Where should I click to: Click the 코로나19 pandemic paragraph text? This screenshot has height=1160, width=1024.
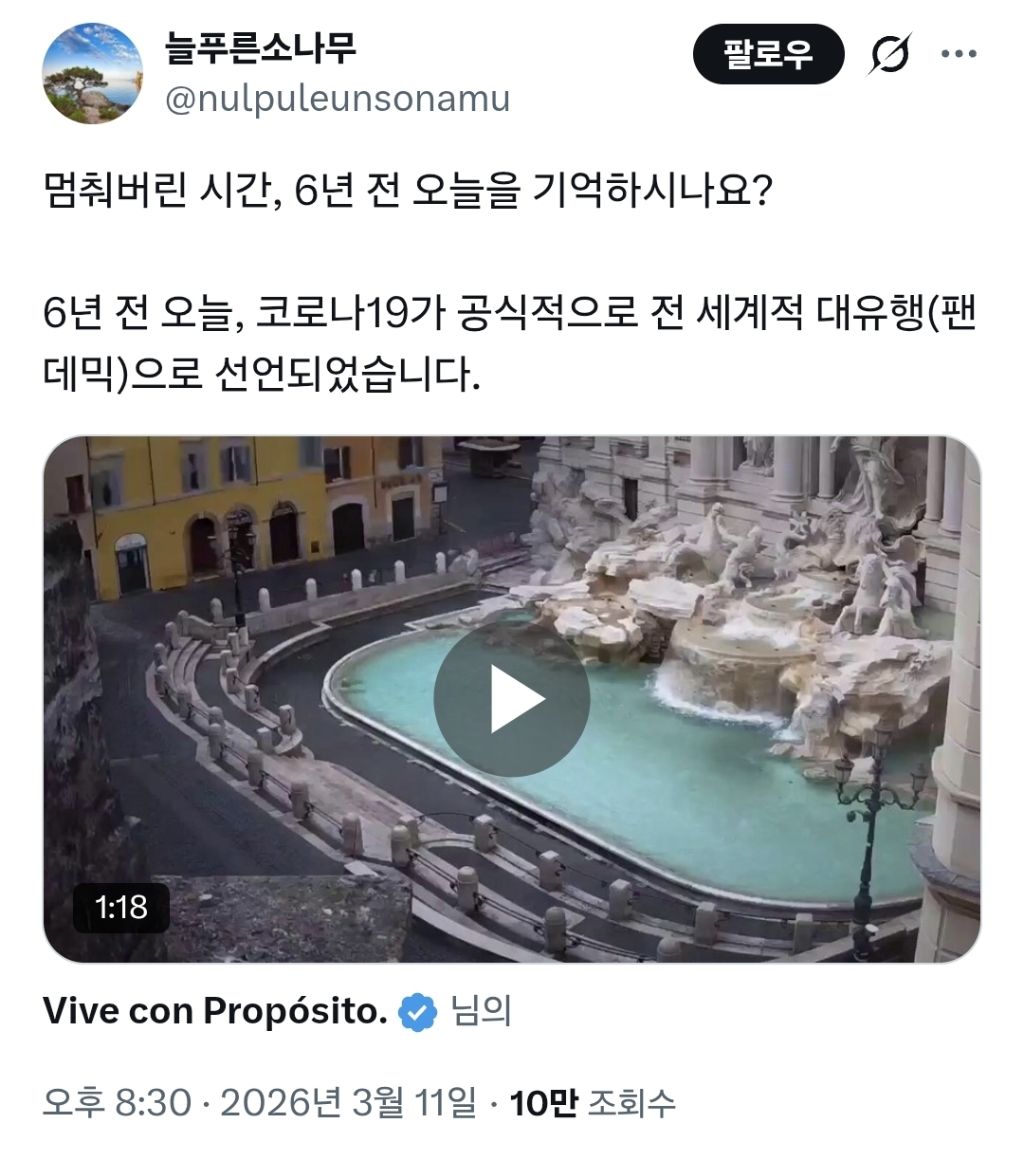(511, 344)
